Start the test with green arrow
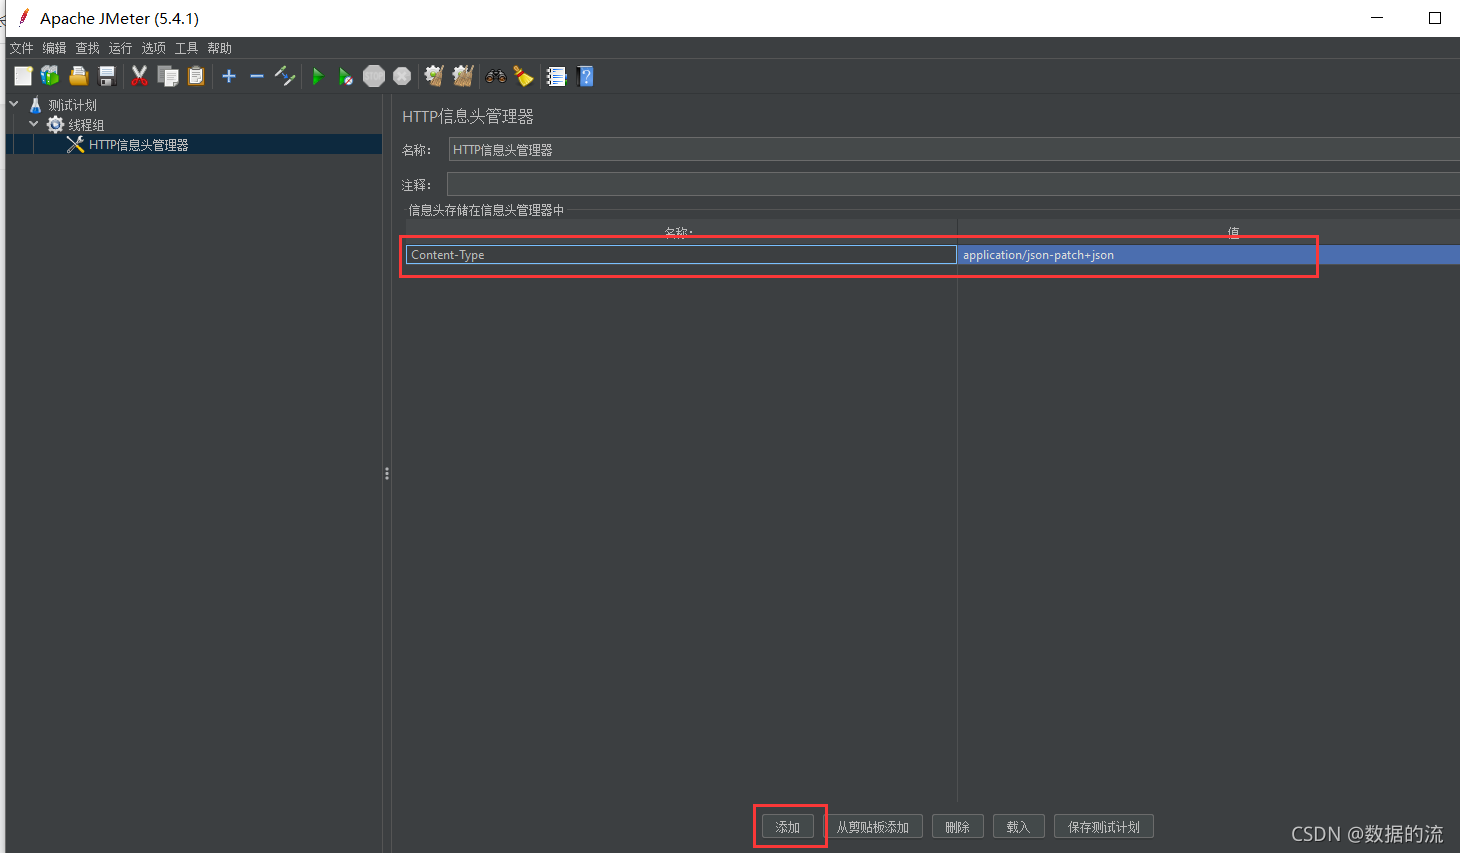 coord(318,76)
